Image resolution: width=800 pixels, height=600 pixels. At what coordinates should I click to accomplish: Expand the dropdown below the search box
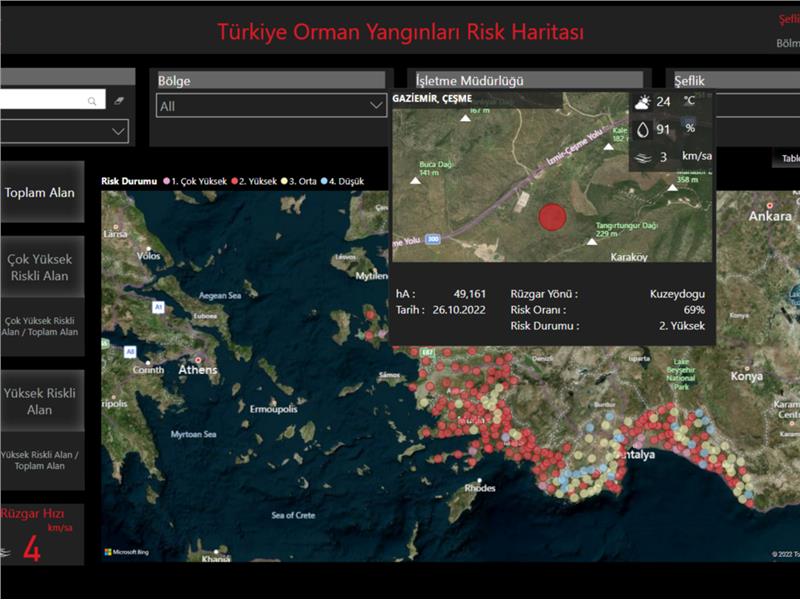click(x=64, y=131)
